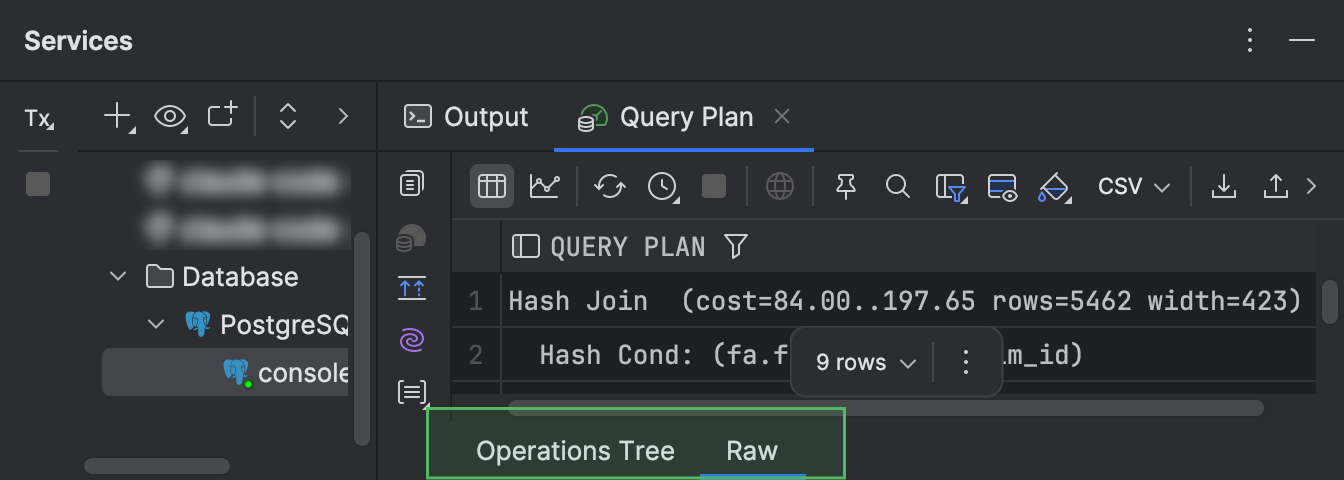Image resolution: width=1344 pixels, height=480 pixels.
Task: Click the results horizontal scrollbar
Action: pyautogui.click(x=886, y=408)
